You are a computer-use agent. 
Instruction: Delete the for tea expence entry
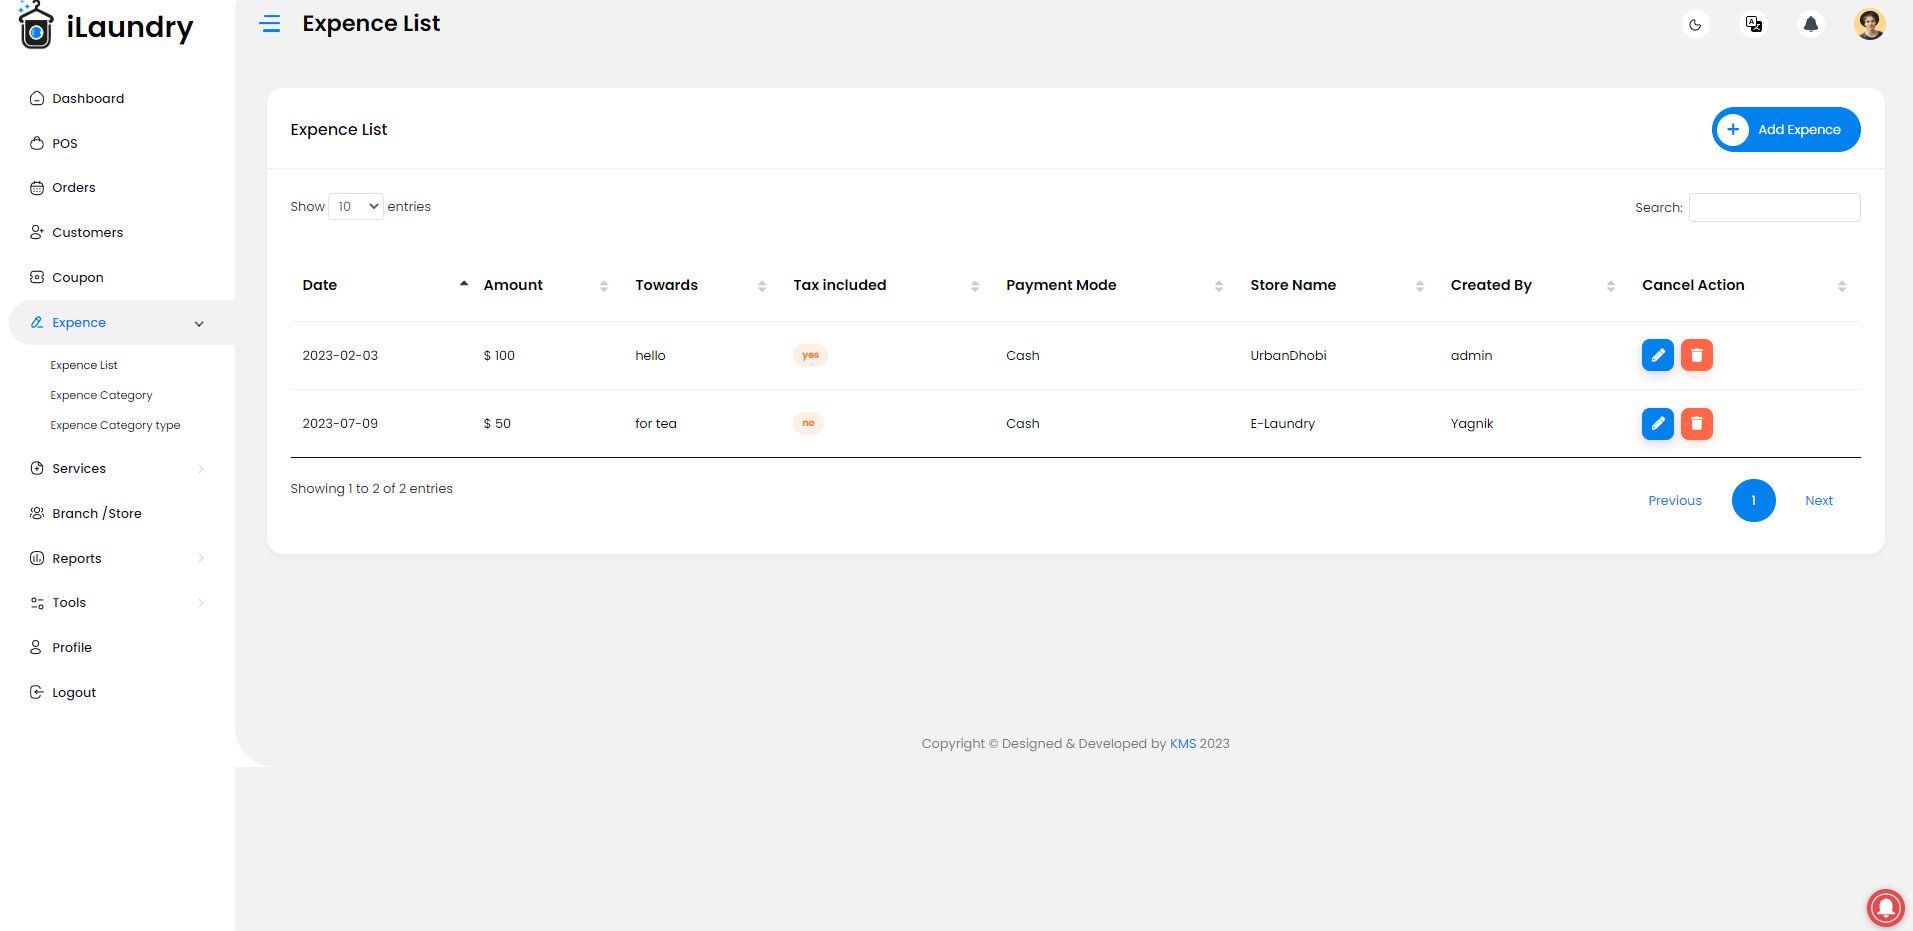(x=1696, y=424)
